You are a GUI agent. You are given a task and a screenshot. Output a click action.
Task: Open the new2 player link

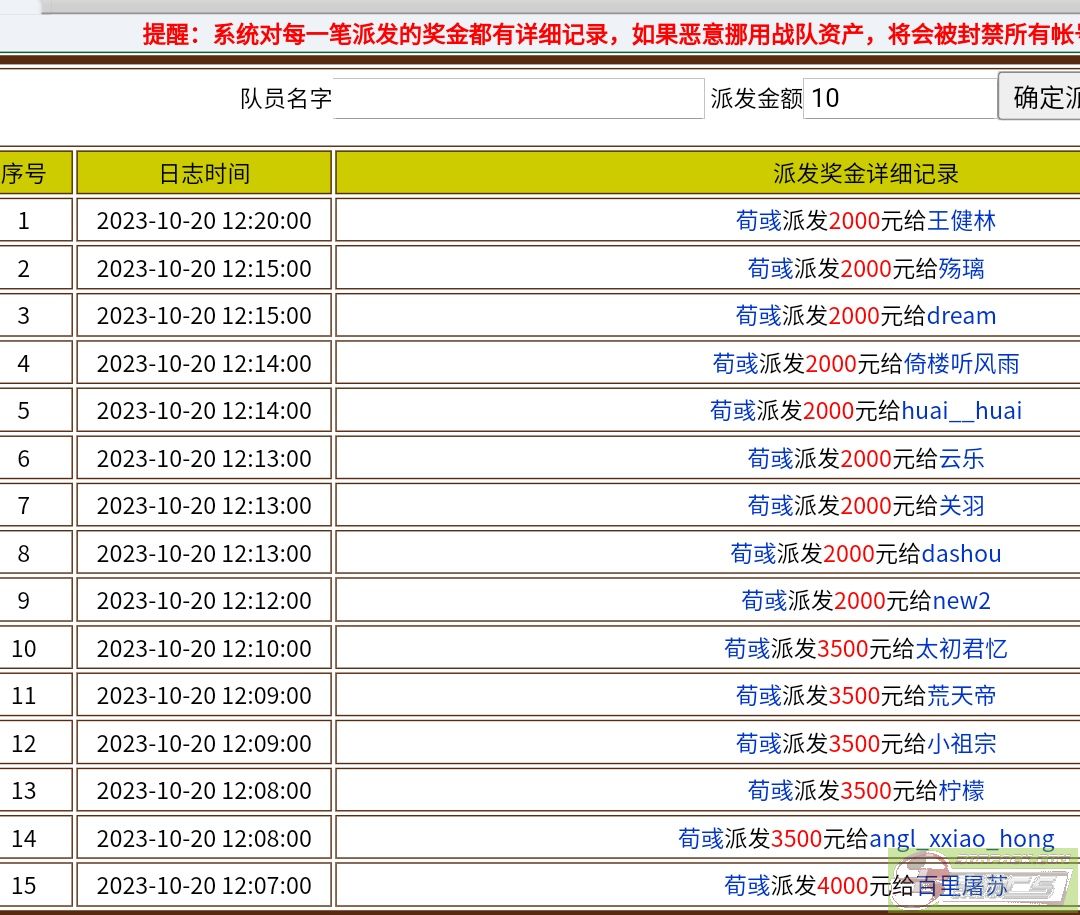point(961,601)
